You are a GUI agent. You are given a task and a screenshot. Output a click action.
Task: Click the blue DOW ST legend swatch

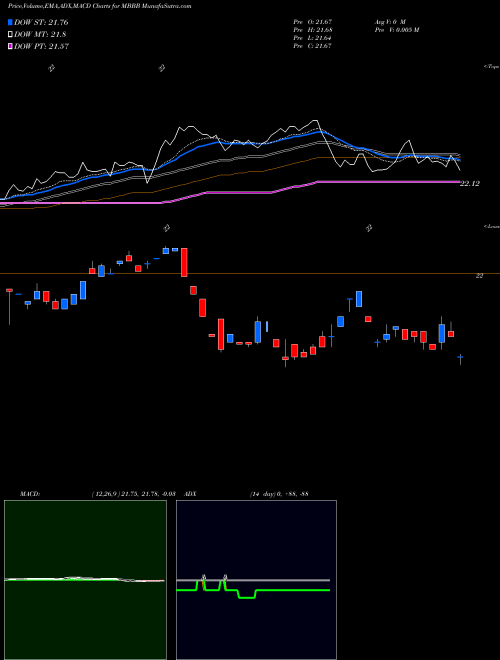(x=10, y=23)
